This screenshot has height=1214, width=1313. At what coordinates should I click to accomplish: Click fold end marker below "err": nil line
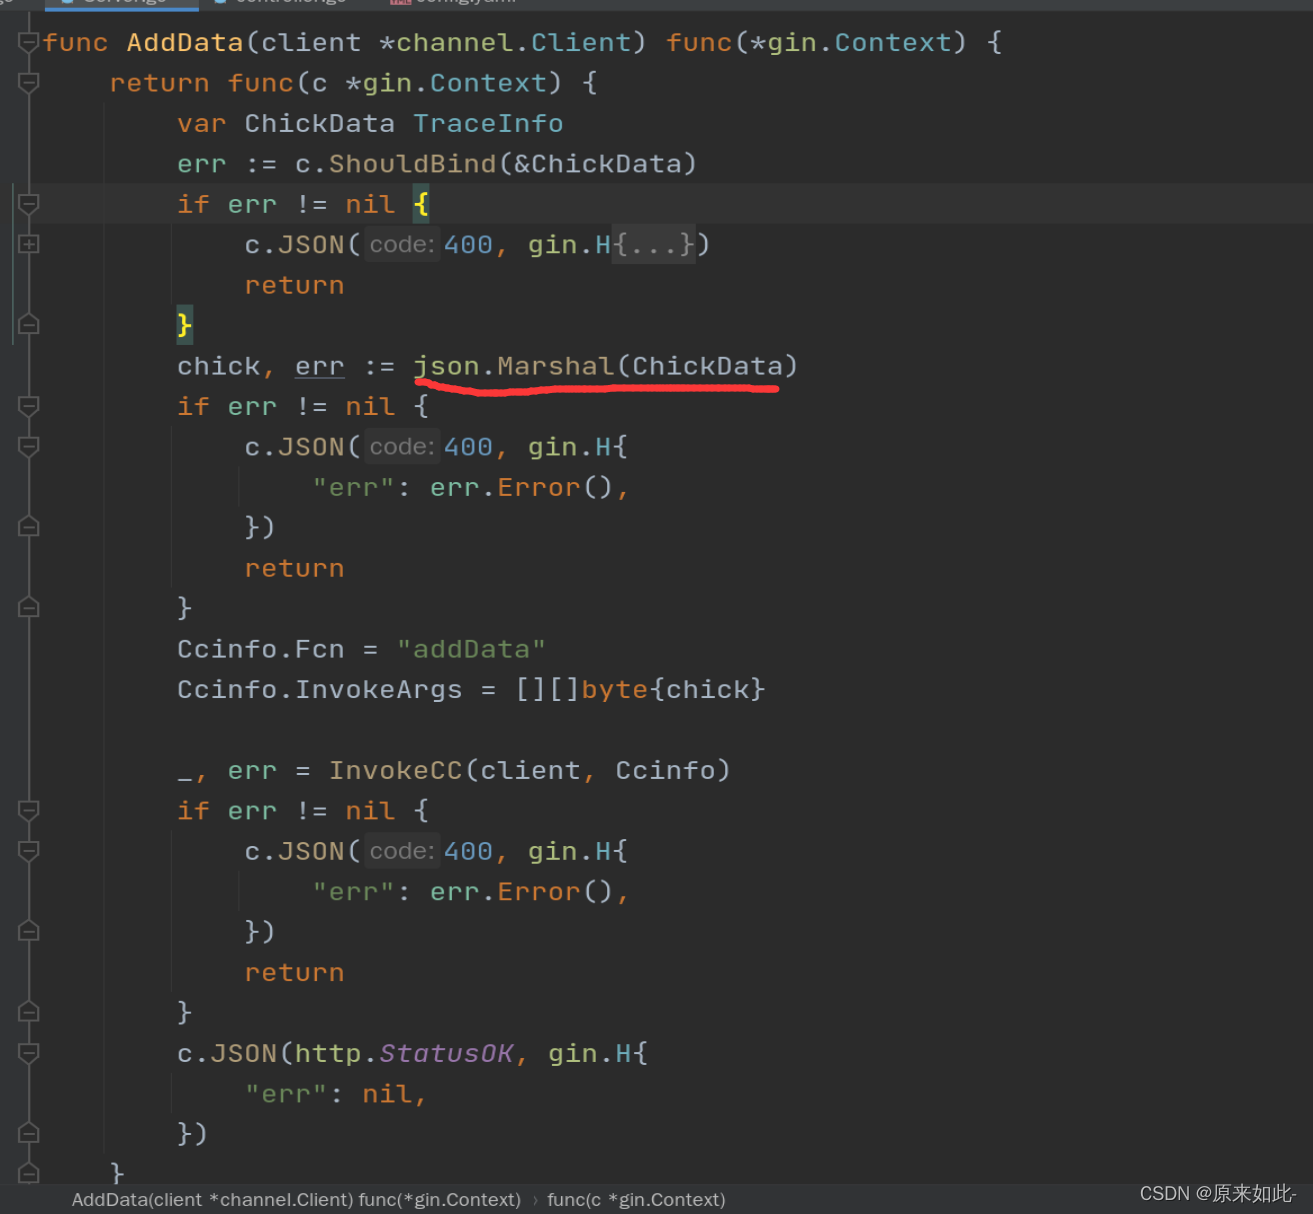pyautogui.click(x=29, y=1133)
